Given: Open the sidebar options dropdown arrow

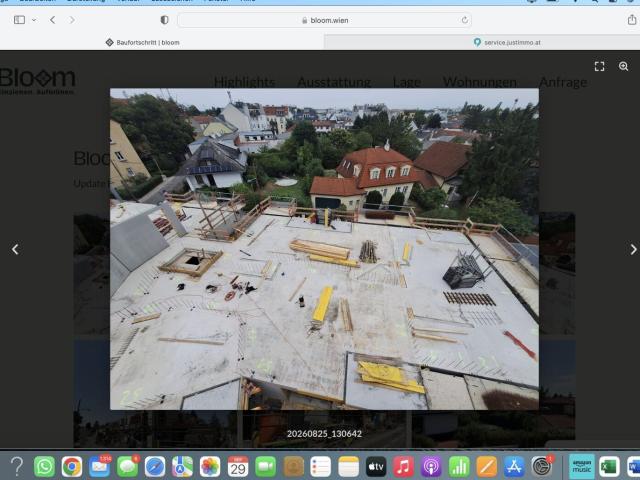Looking at the screenshot, I should pyautogui.click(x=34, y=20).
